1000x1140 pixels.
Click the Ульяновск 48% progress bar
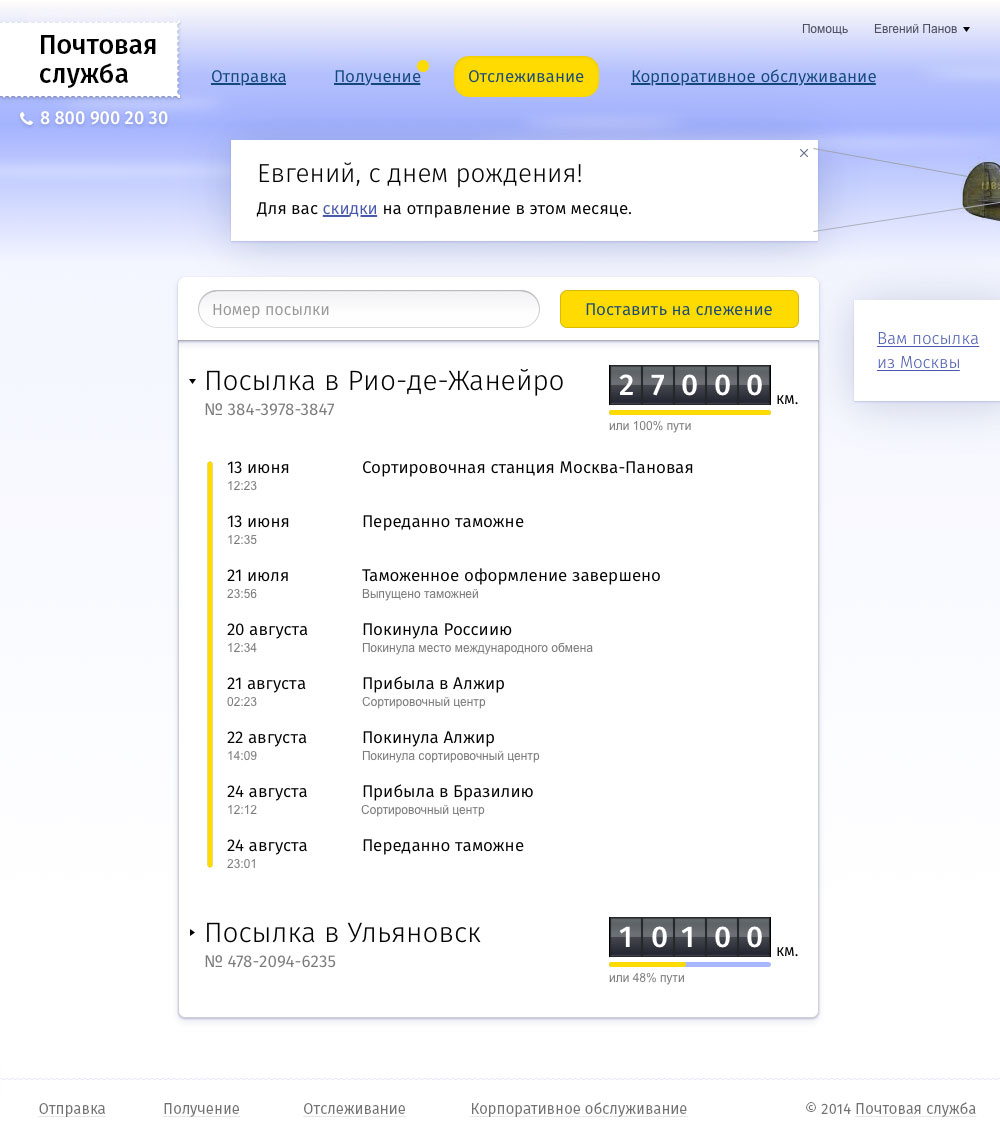[x=689, y=964]
